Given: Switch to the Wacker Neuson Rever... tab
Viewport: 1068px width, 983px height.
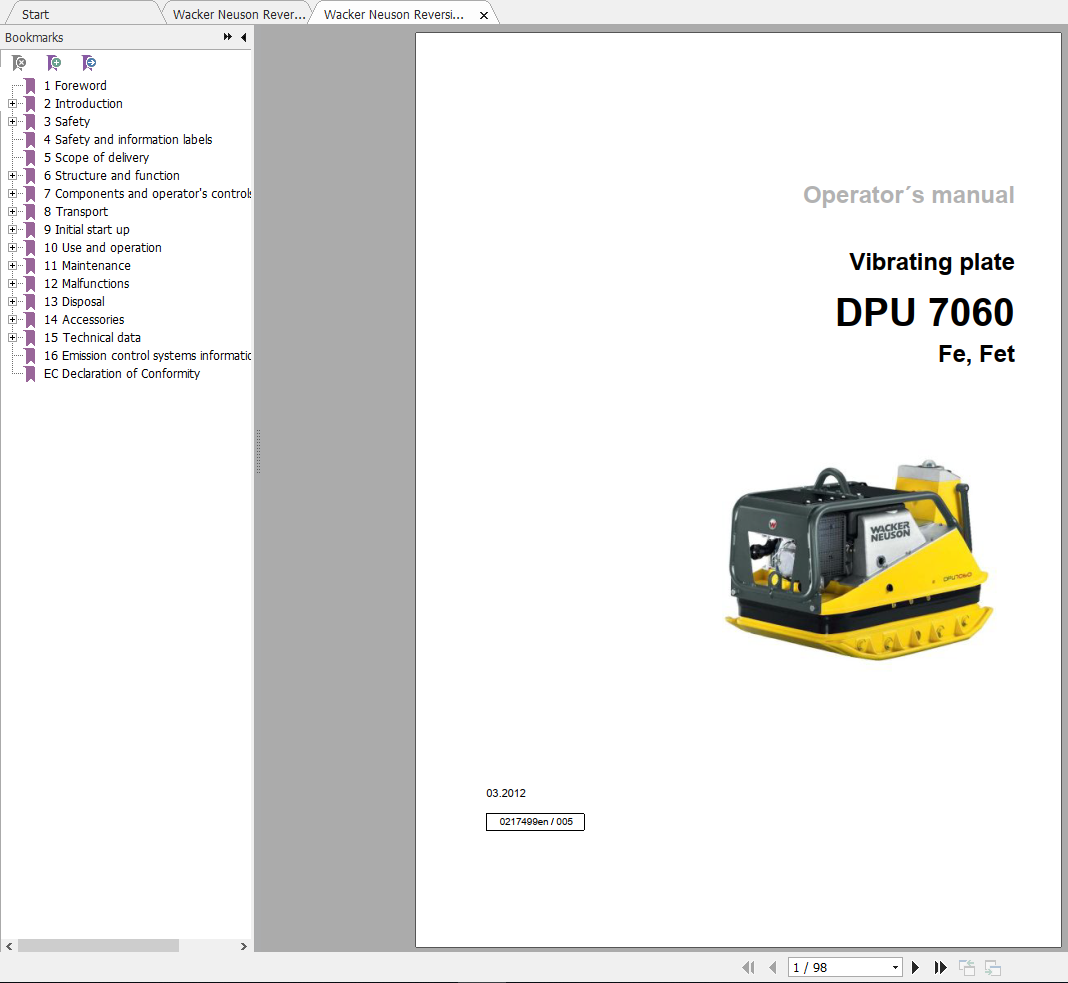Looking at the screenshot, I should [x=238, y=14].
